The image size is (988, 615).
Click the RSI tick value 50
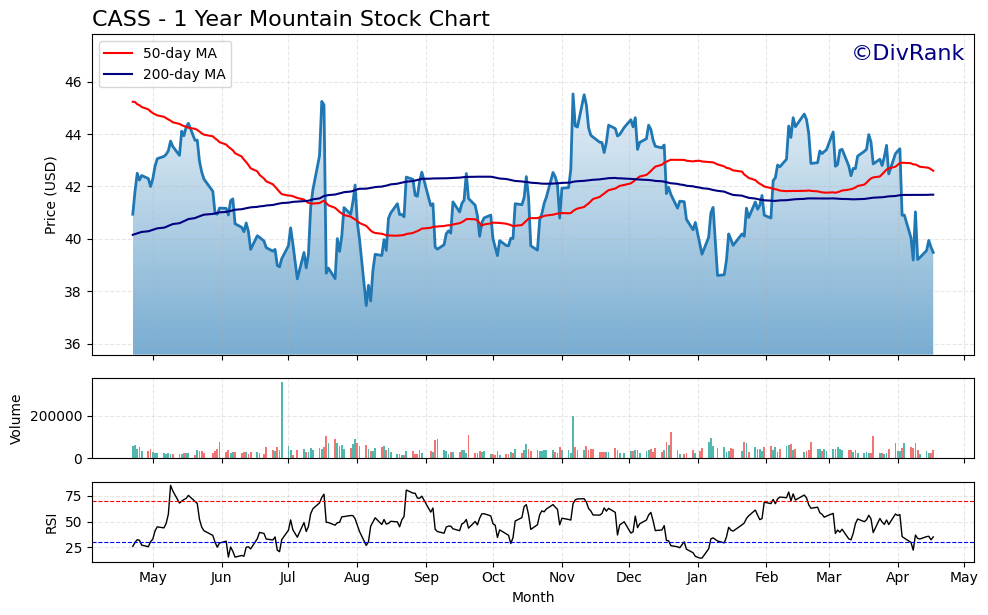pos(73,522)
